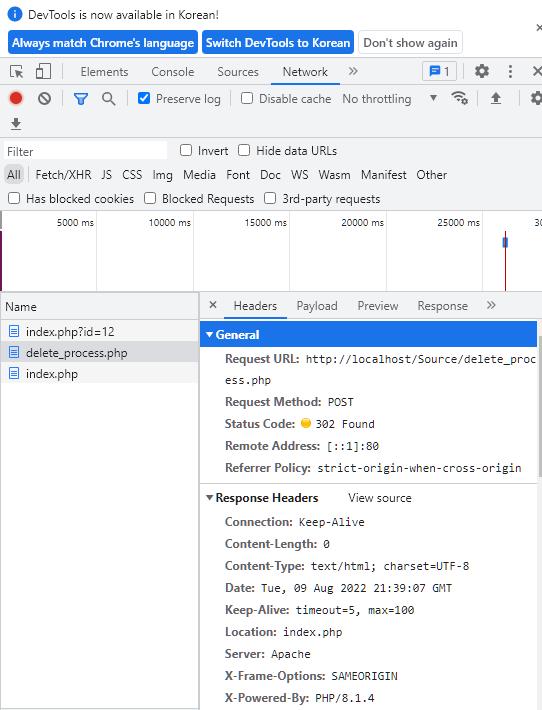Import HAR file with upload arrow
542x710 pixels.
[496, 98]
